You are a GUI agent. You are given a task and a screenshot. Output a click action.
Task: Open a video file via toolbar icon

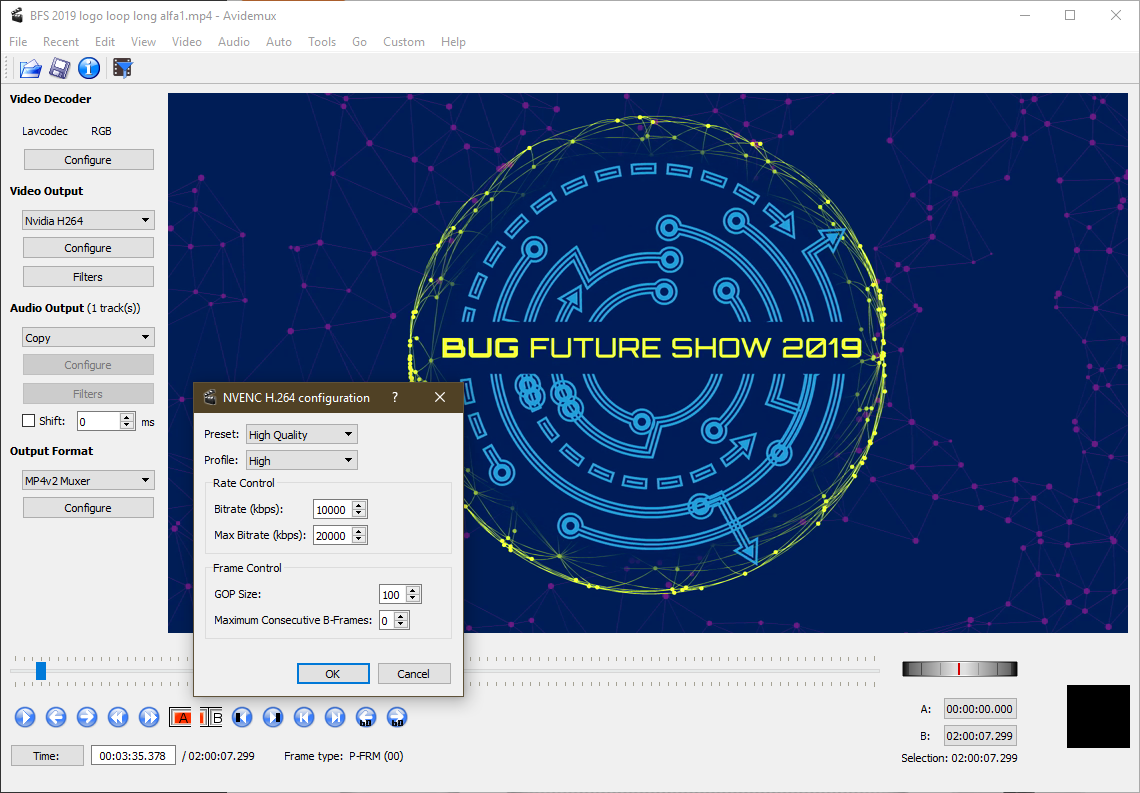(x=30, y=68)
